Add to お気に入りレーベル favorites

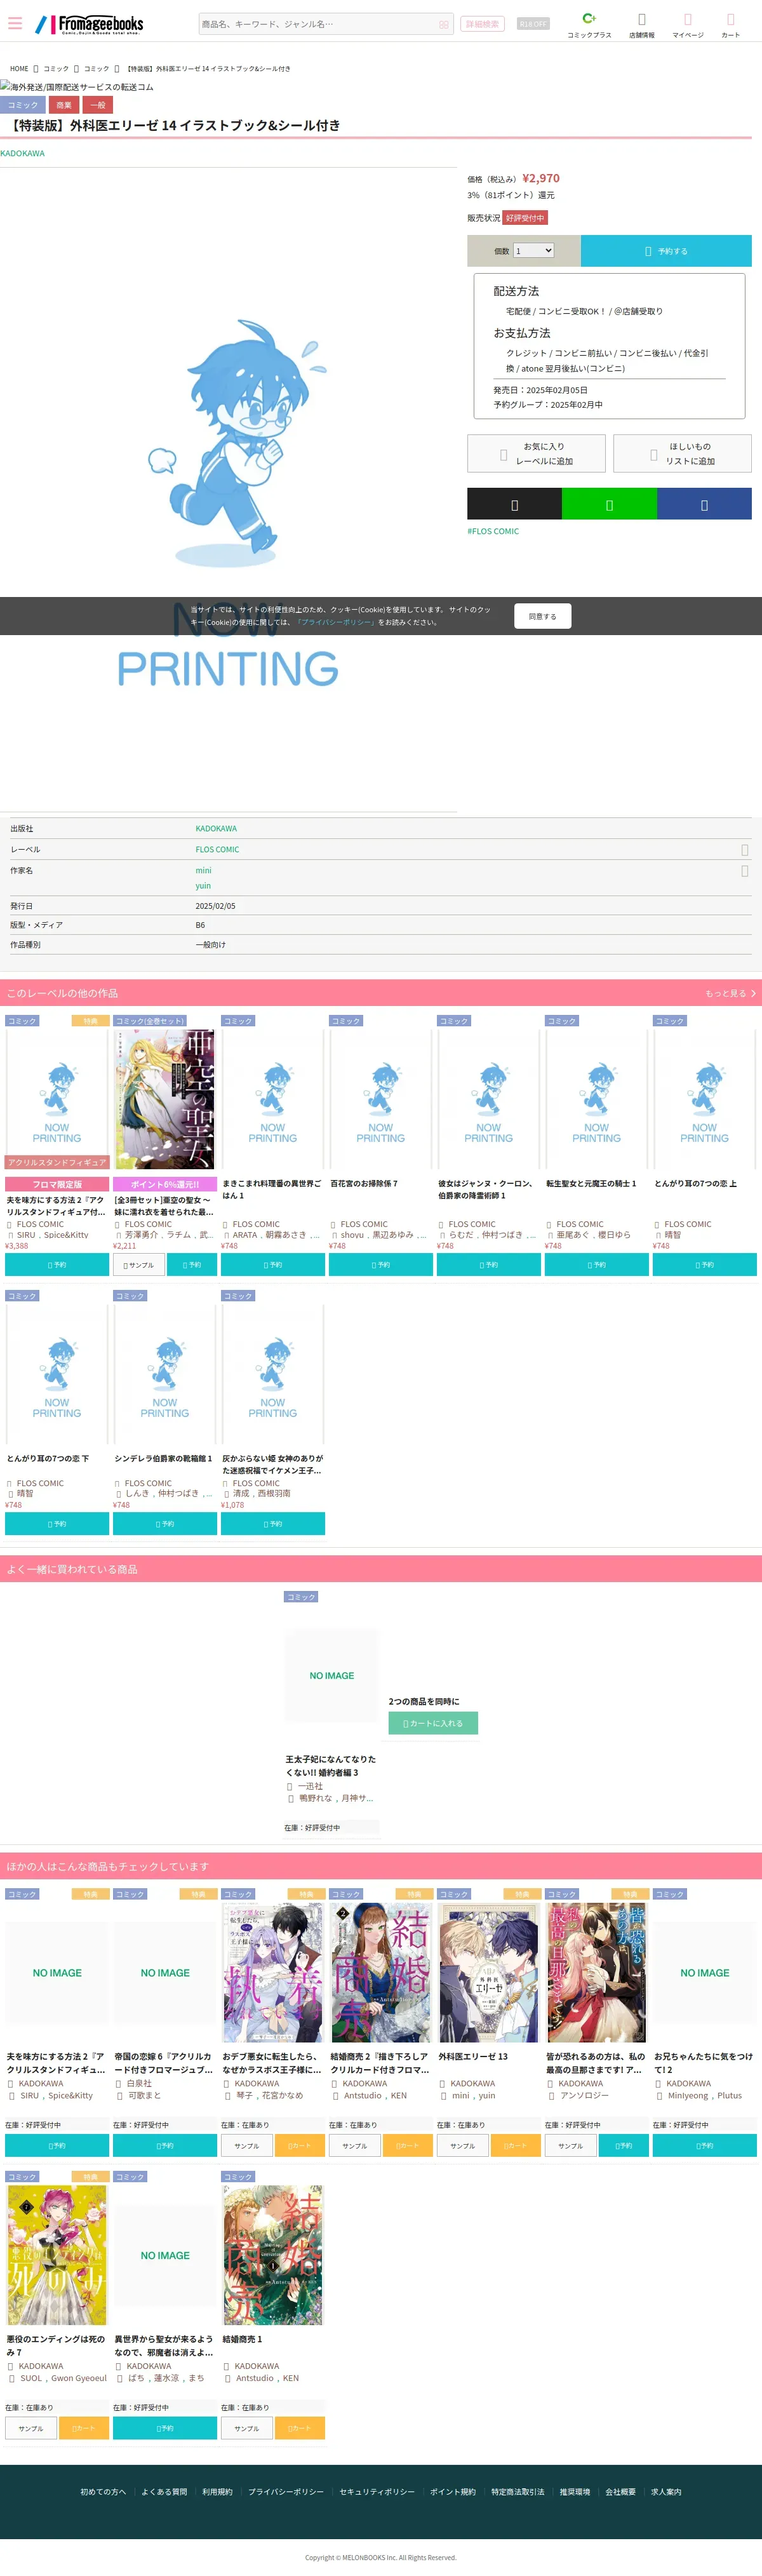coord(536,453)
